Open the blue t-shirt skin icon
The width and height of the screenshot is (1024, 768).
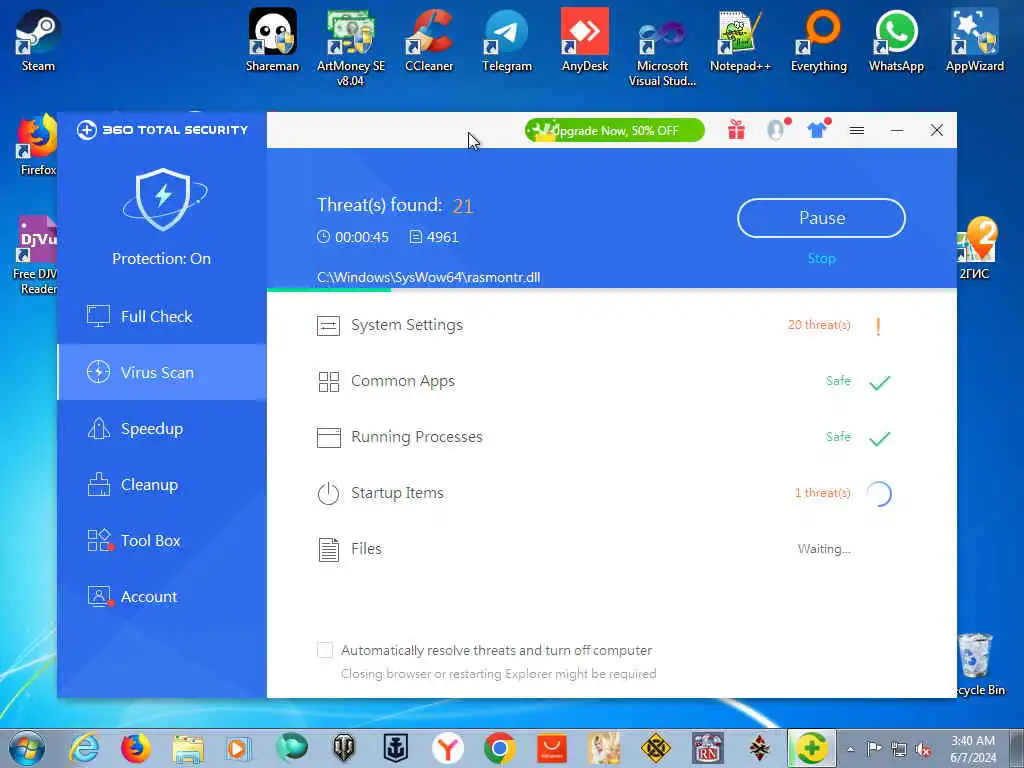pos(818,129)
